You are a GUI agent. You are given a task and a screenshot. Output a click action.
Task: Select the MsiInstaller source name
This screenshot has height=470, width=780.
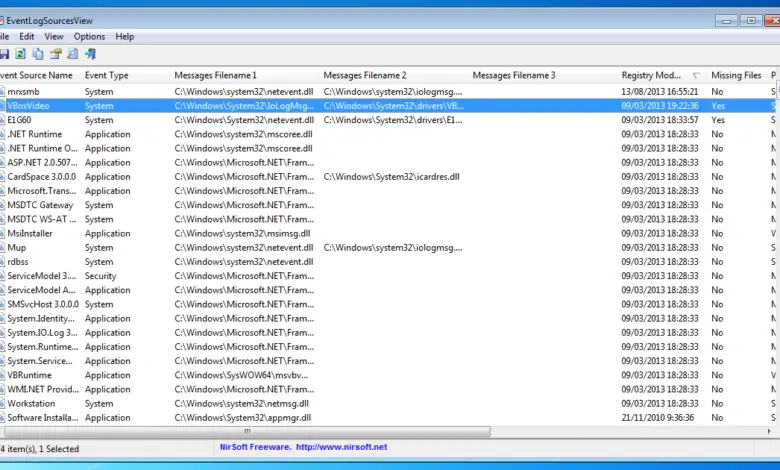point(30,233)
